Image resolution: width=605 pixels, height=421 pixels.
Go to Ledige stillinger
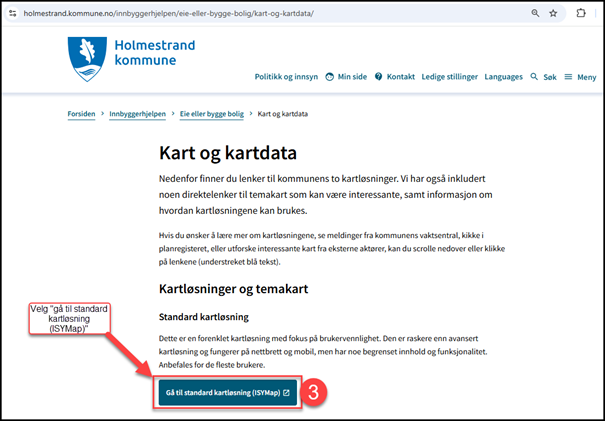450,77
